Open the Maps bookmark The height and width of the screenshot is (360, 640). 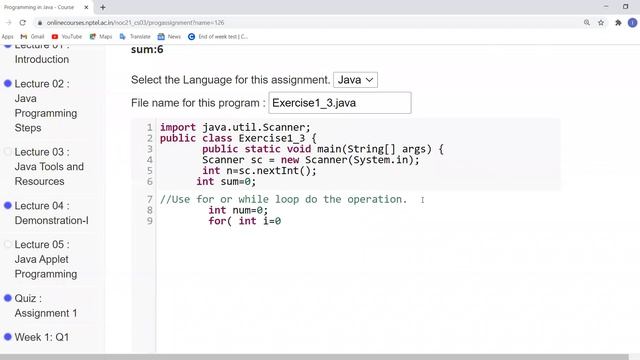(x=101, y=37)
